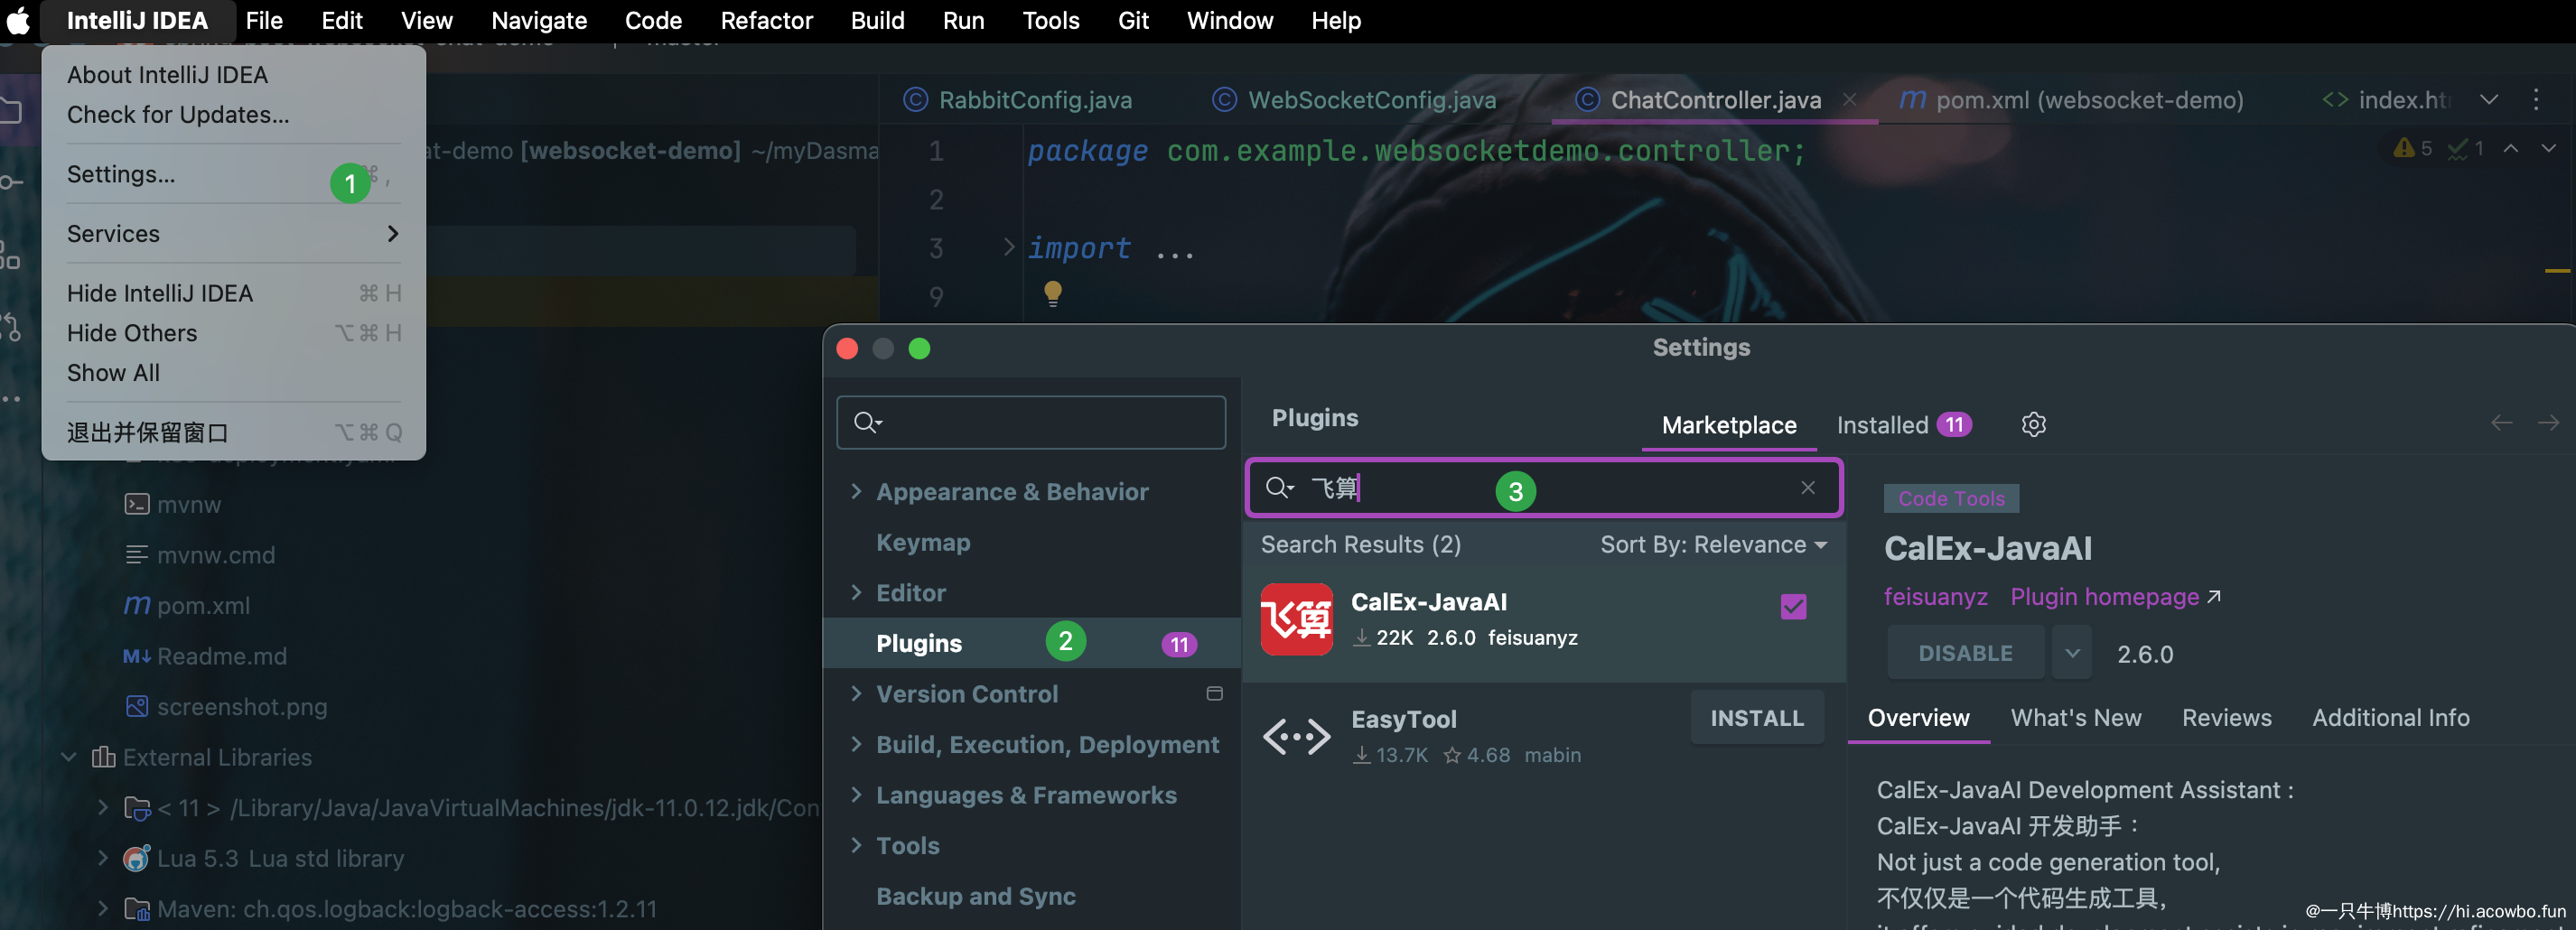The image size is (2576, 930).
Task: Click the intention light bulb in the editor
Action: [x=1052, y=293]
